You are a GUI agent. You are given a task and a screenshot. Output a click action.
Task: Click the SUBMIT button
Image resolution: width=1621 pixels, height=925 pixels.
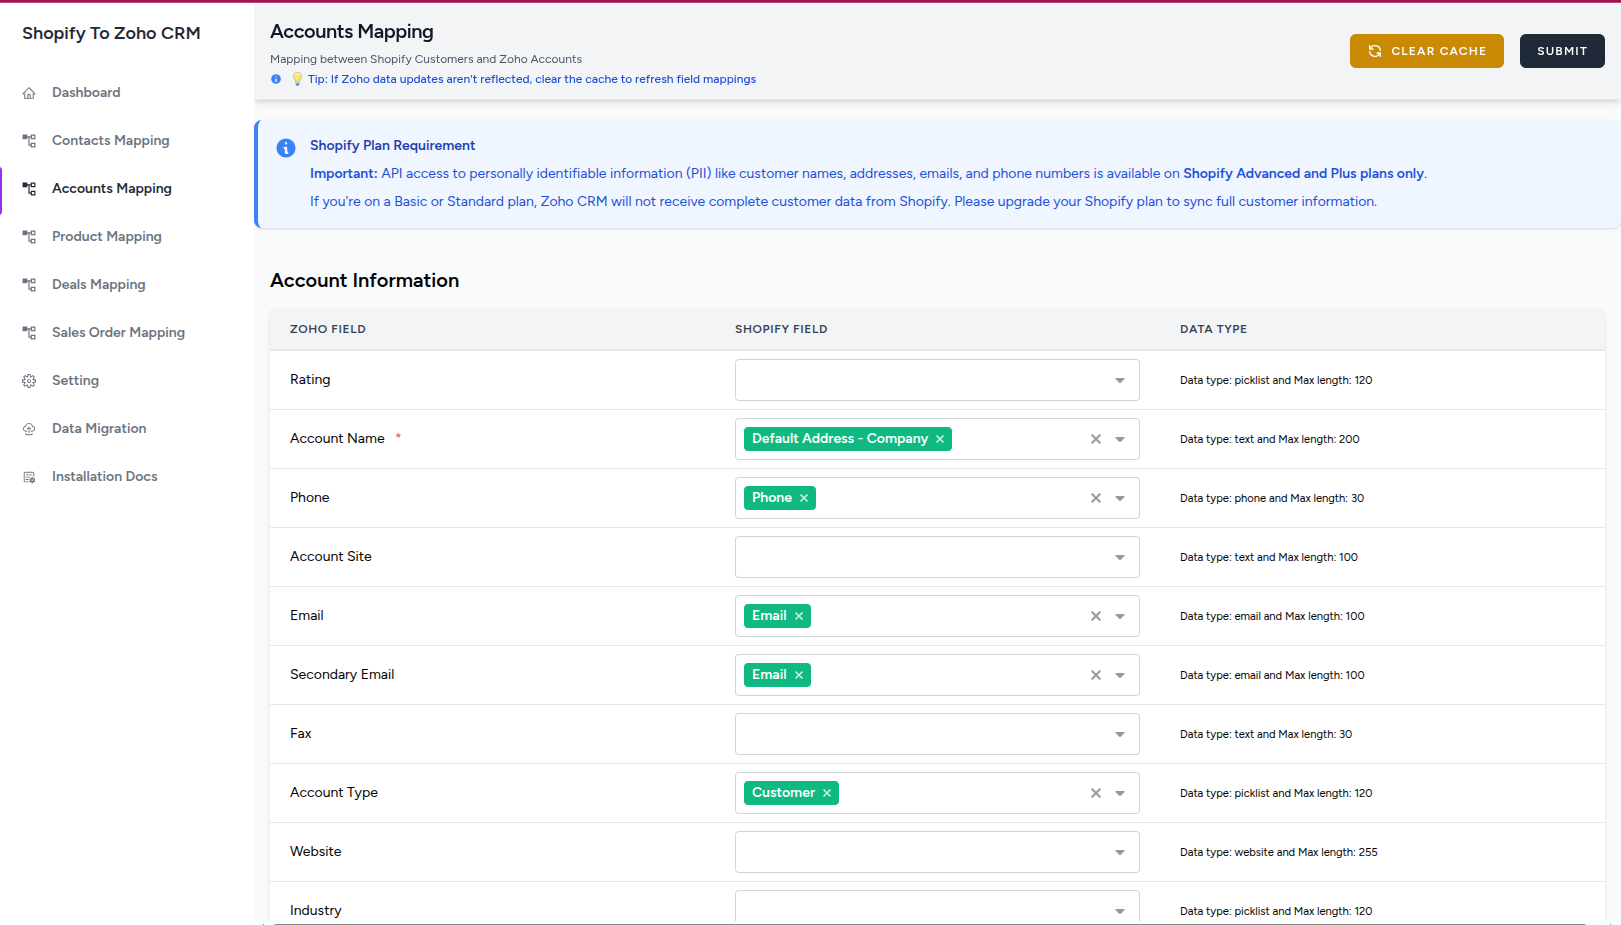click(x=1562, y=50)
